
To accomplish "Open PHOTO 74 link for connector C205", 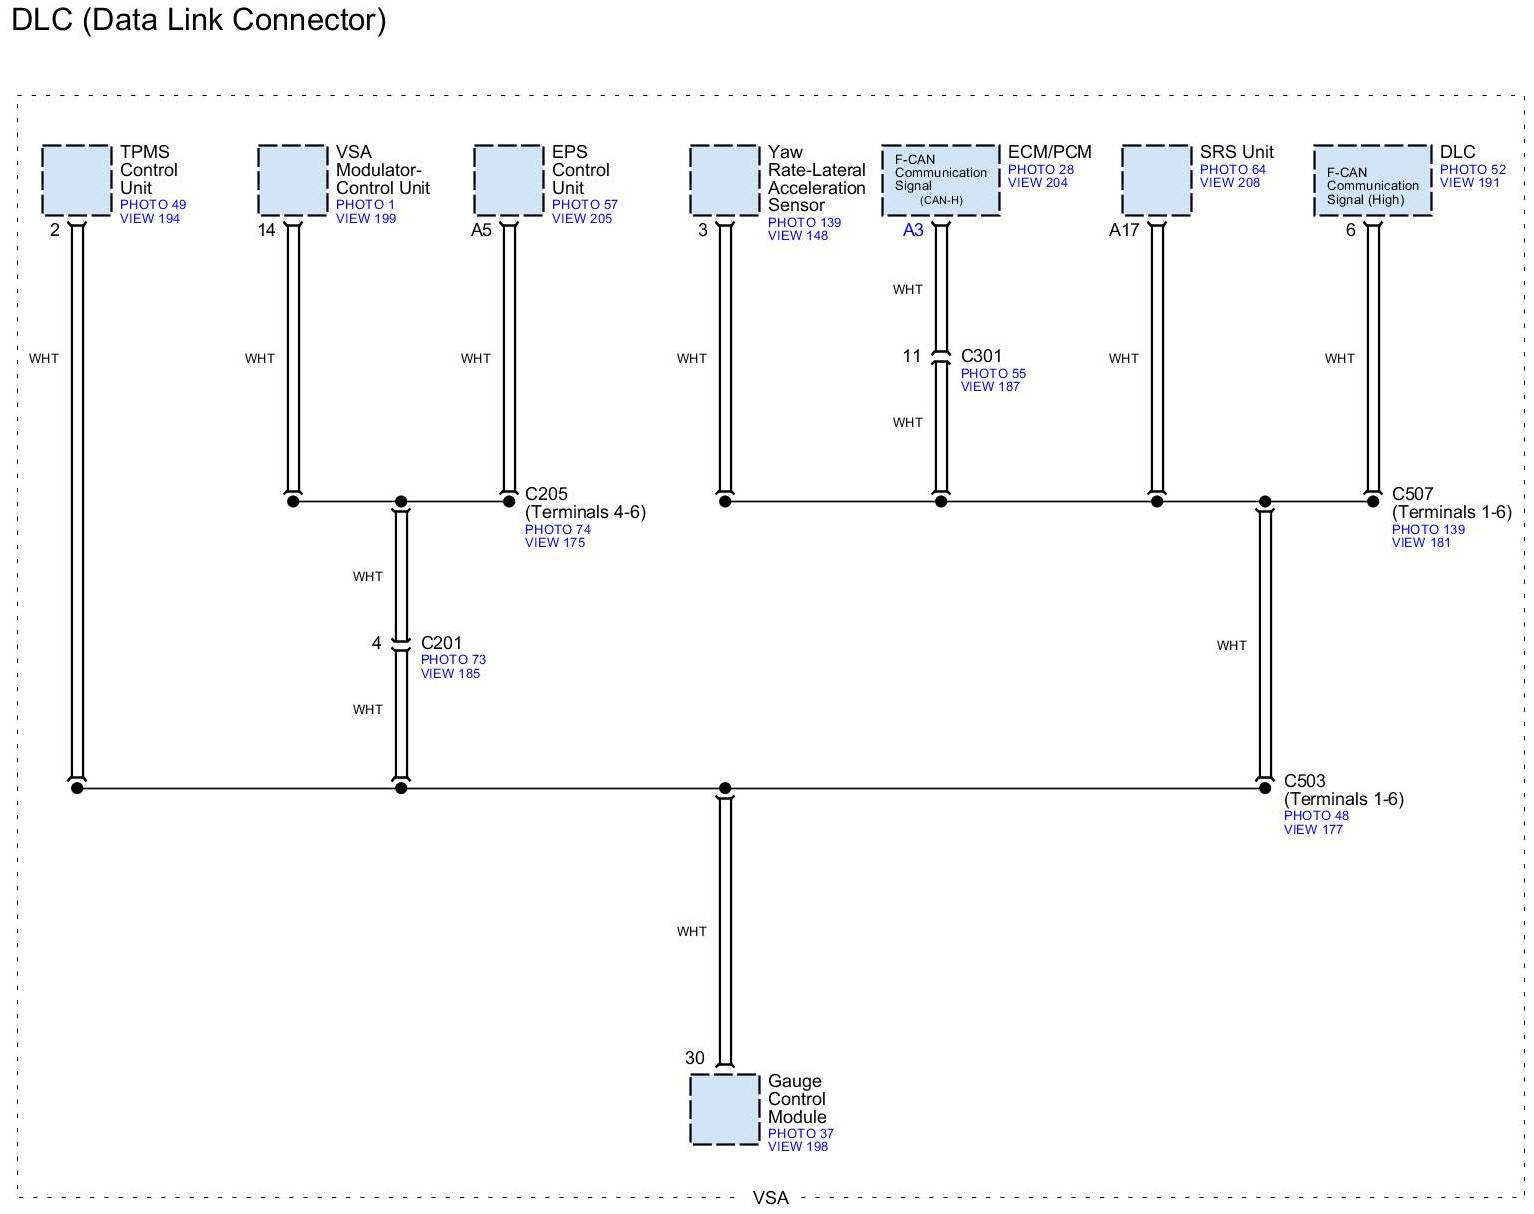I will pyautogui.click(x=557, y=530).
